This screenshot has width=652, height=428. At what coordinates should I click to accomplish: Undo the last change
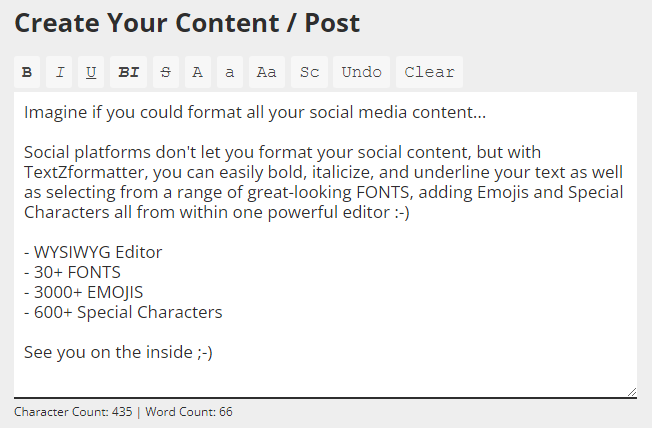pyautogui.click(x=361, y=72)
